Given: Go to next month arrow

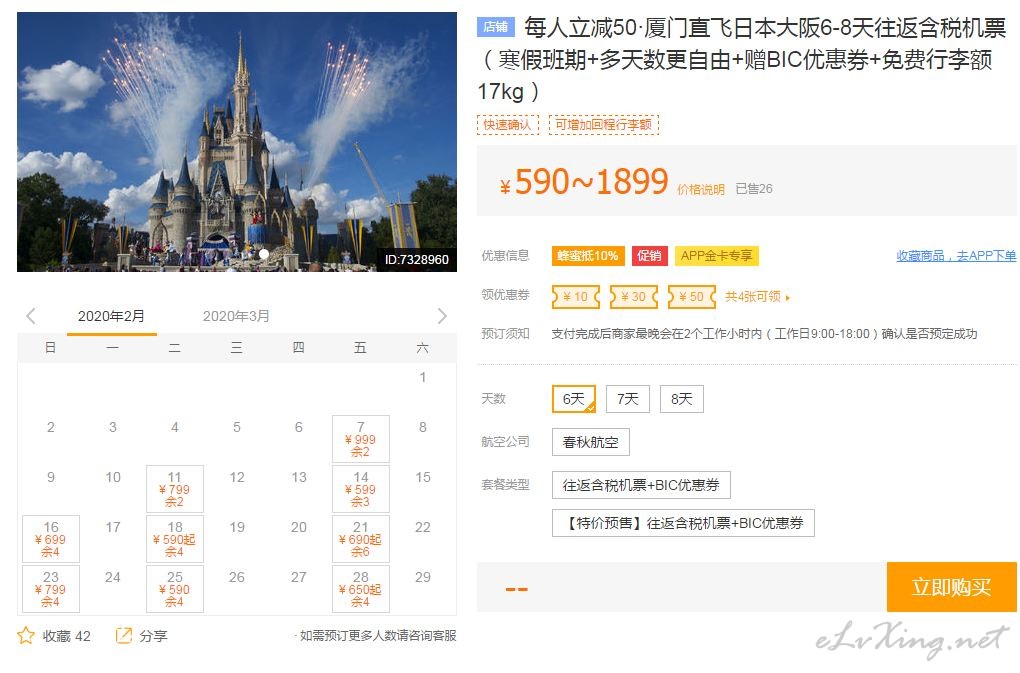Looking at the screenshot, I should [442, 316].
